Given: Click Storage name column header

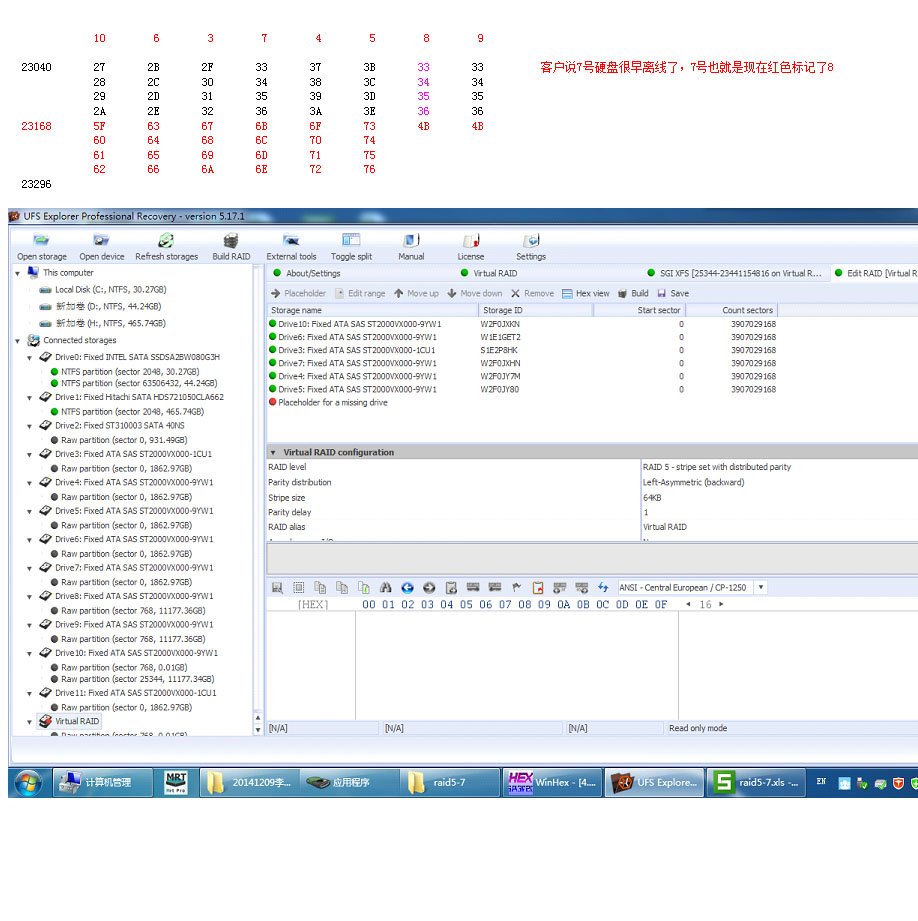Looking at the screenshot, I should [372, 310].
